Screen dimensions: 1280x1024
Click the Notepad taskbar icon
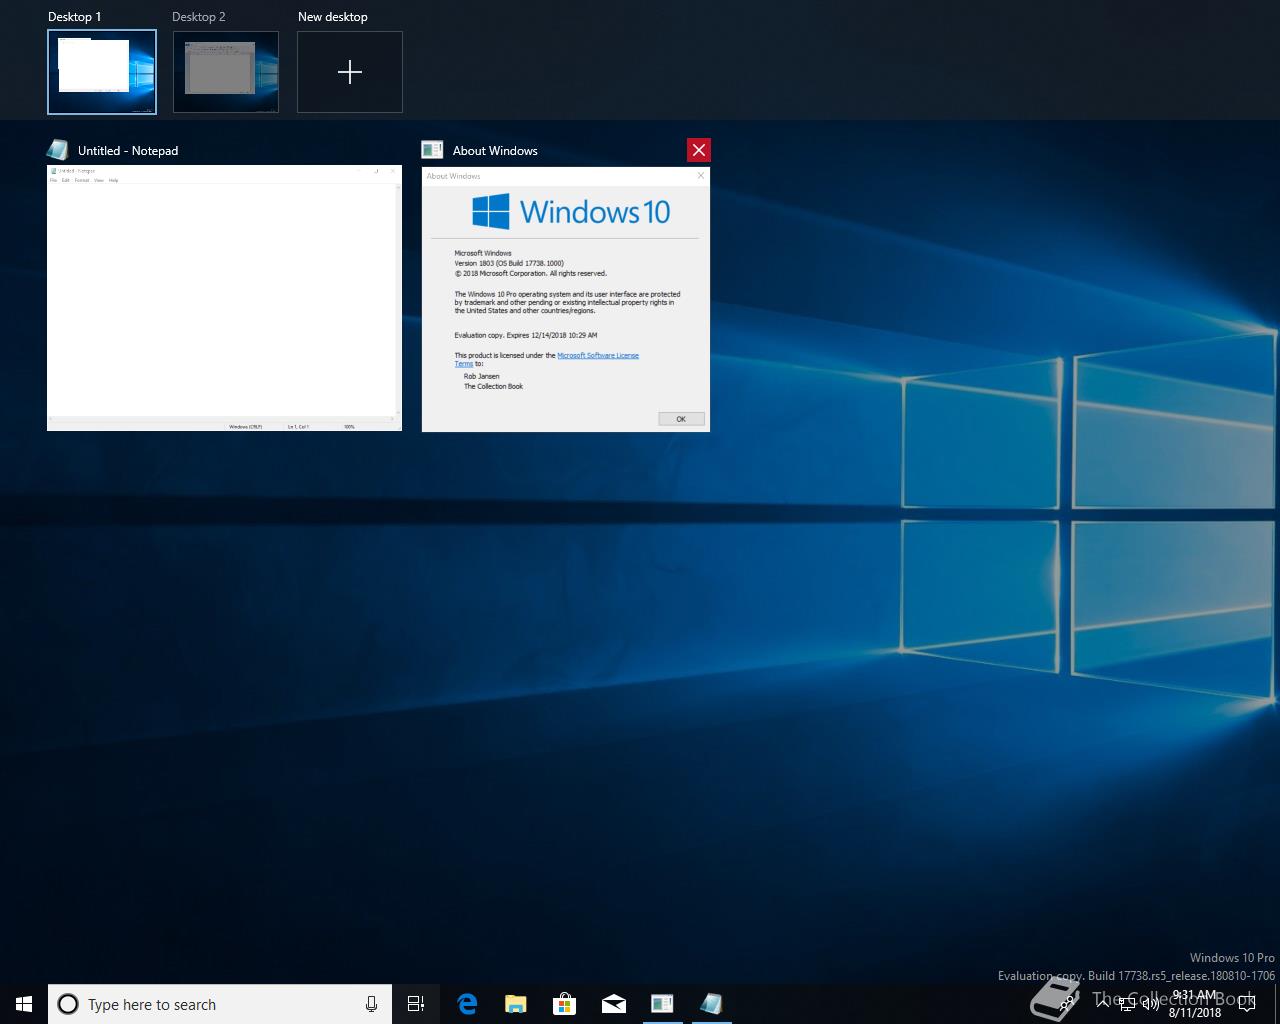coord(711,1004)
